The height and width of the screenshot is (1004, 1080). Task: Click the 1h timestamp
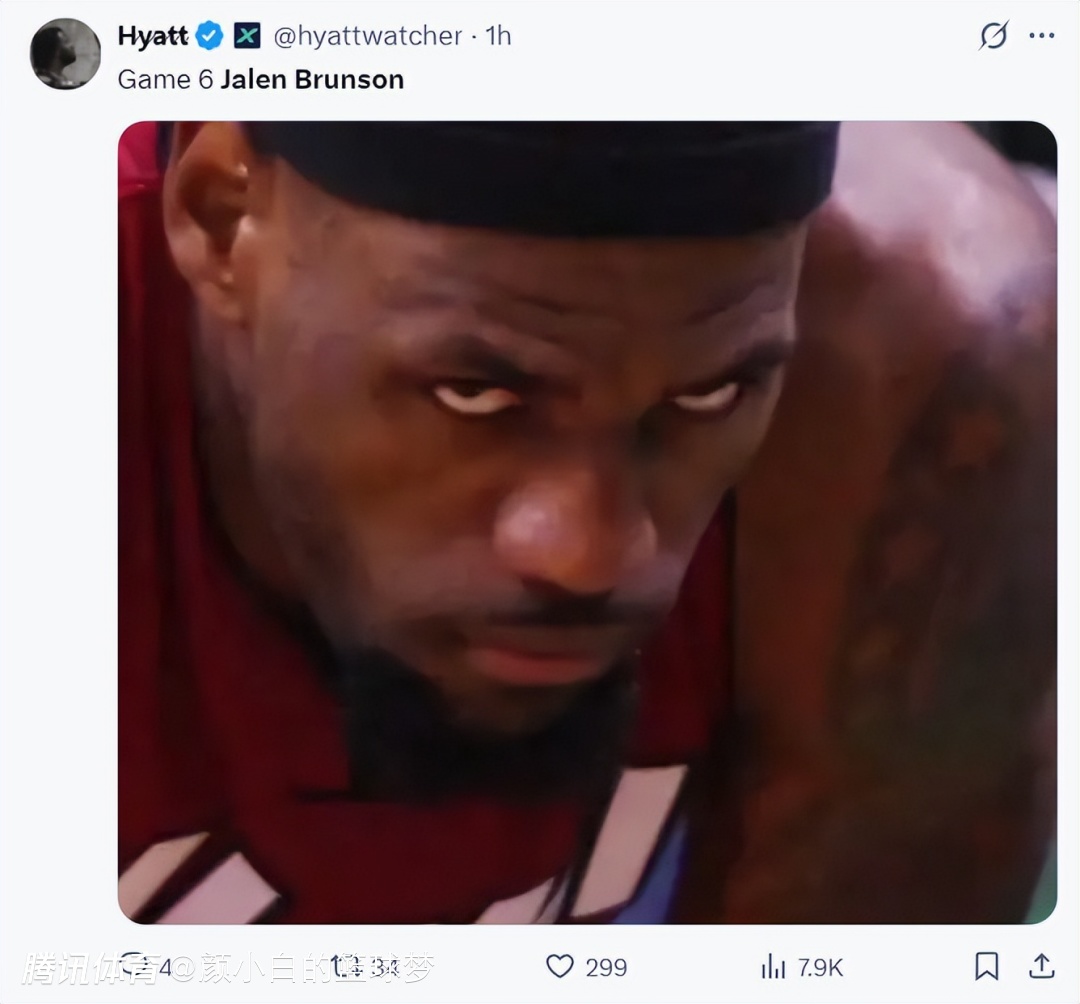pyautogui.click(x=498, y=37)
